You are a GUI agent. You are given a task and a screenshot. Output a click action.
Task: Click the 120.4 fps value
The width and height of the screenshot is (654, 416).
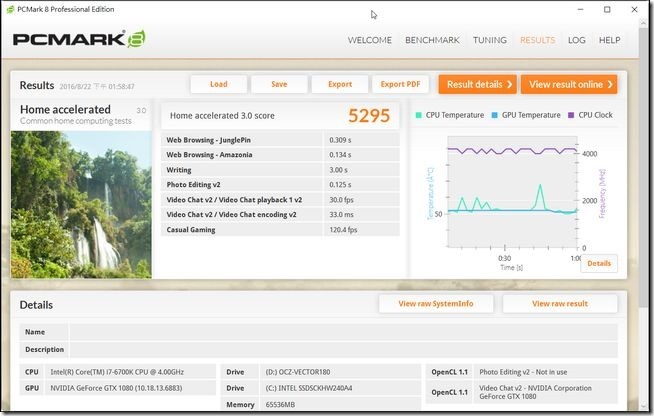coord(343,229)
